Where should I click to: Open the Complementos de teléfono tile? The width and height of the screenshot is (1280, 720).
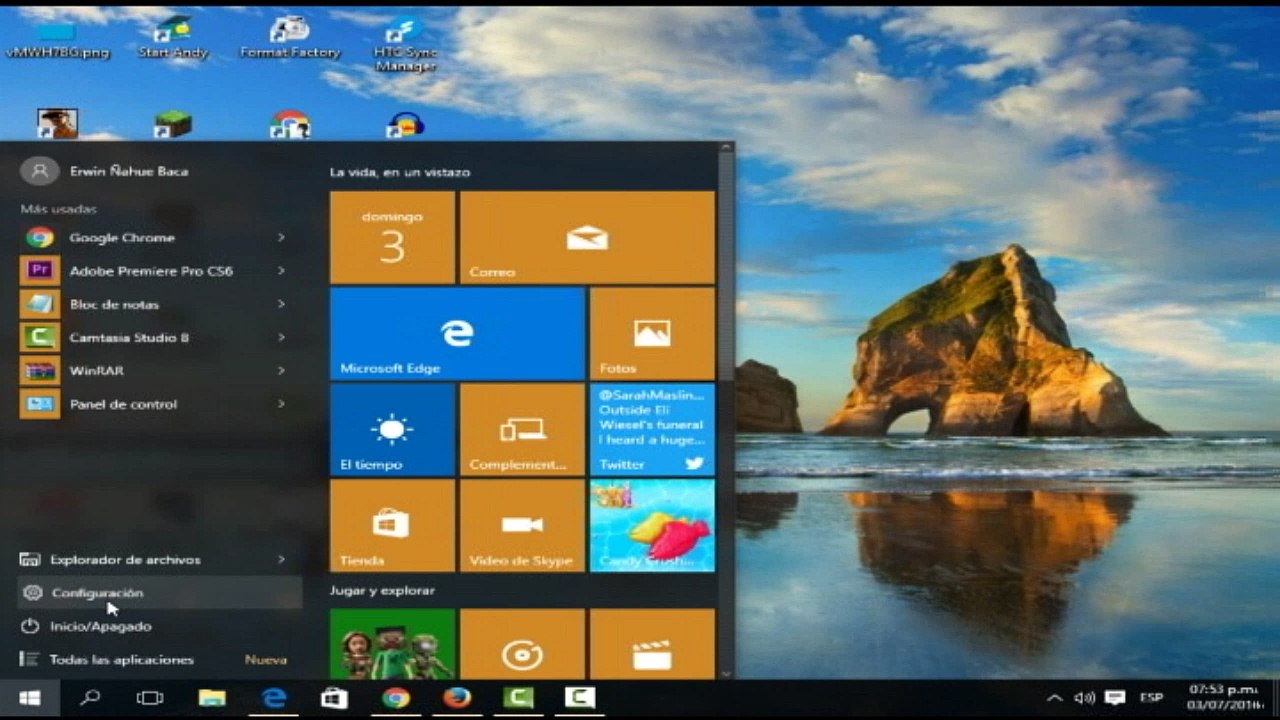click(x=522, y=430)
